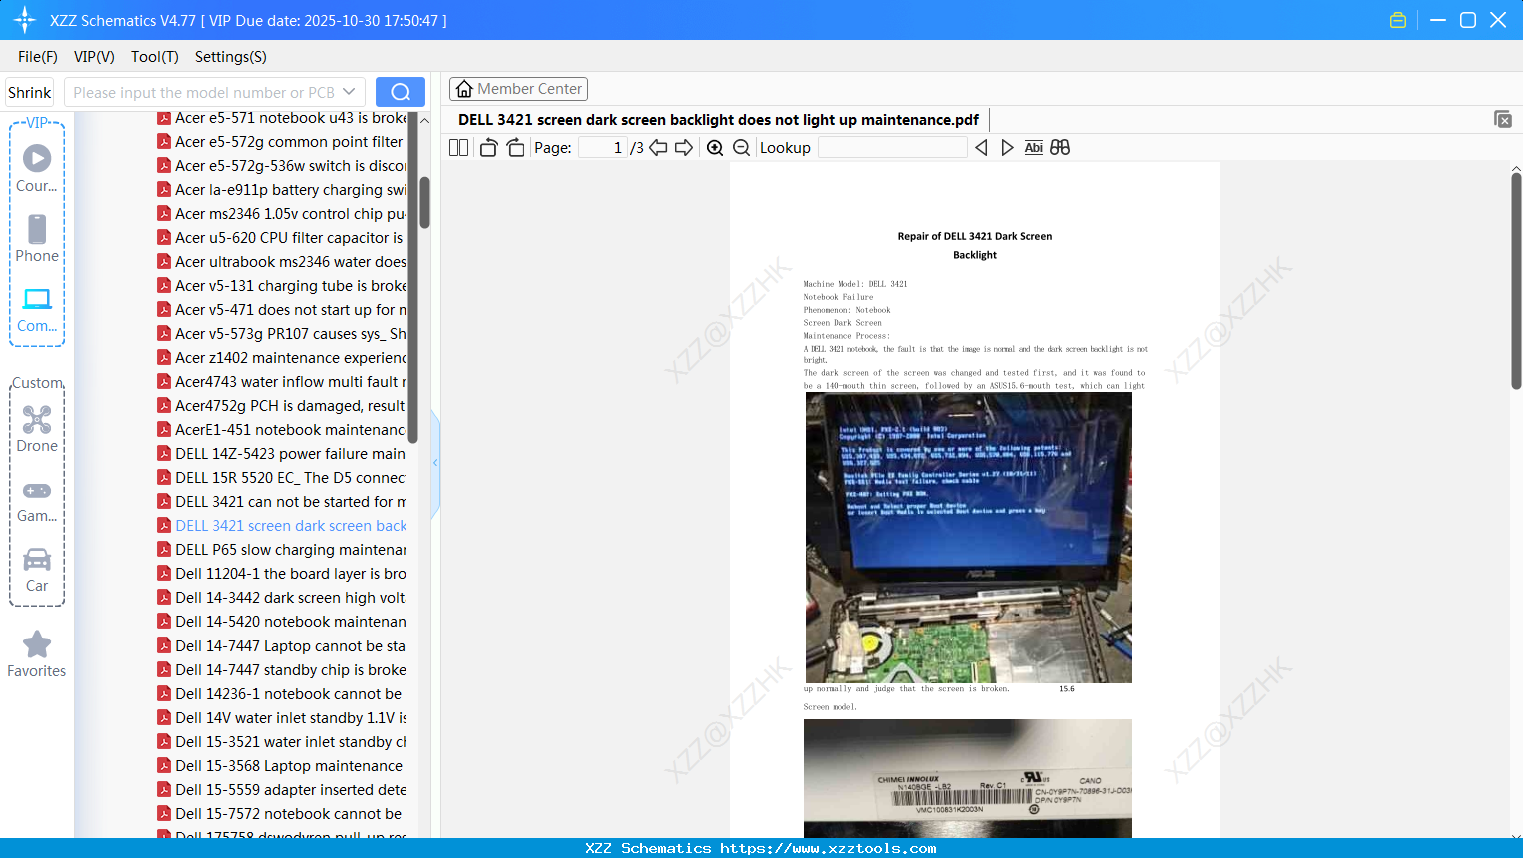The image size is (1523, 858).
Task: Toggle the Abi whole-word match option
Action: [x=1034, y=148]
